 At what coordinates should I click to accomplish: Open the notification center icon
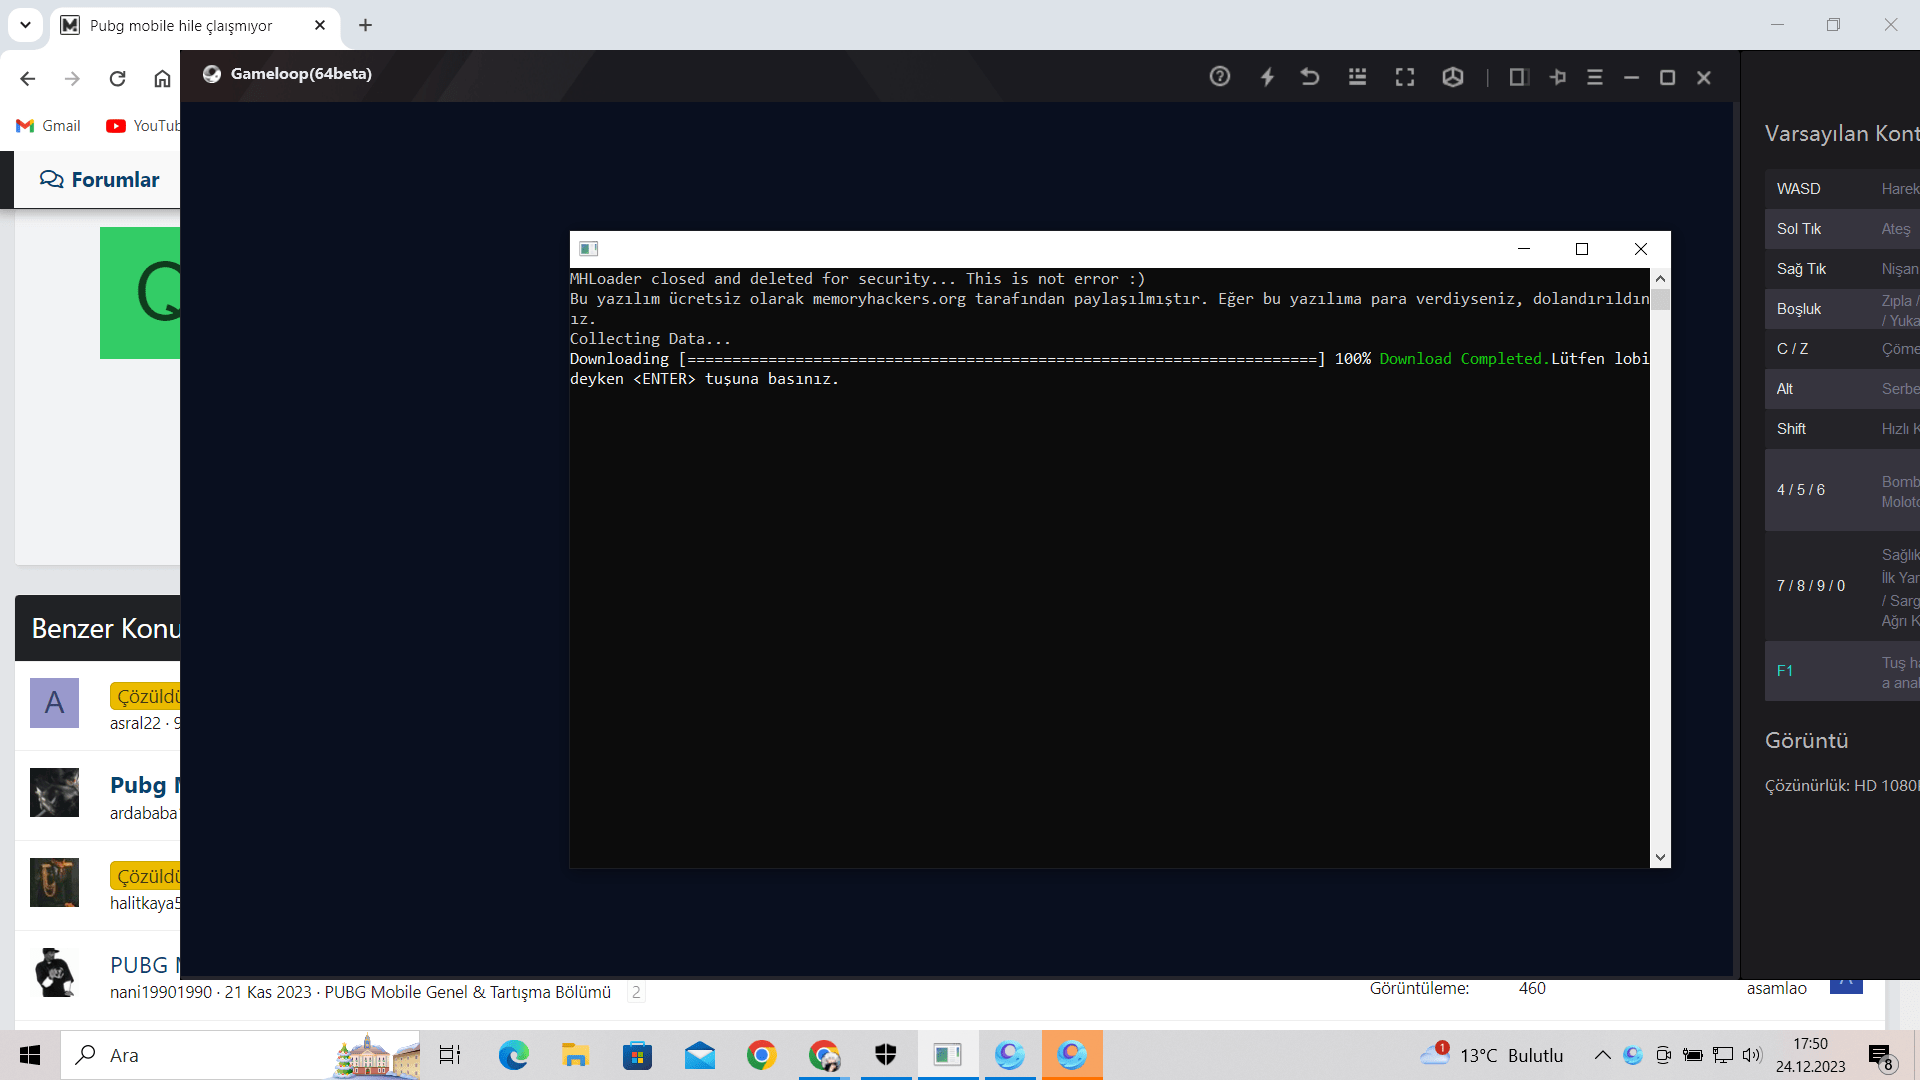pyautogui.click(x=1880, y=1056)
